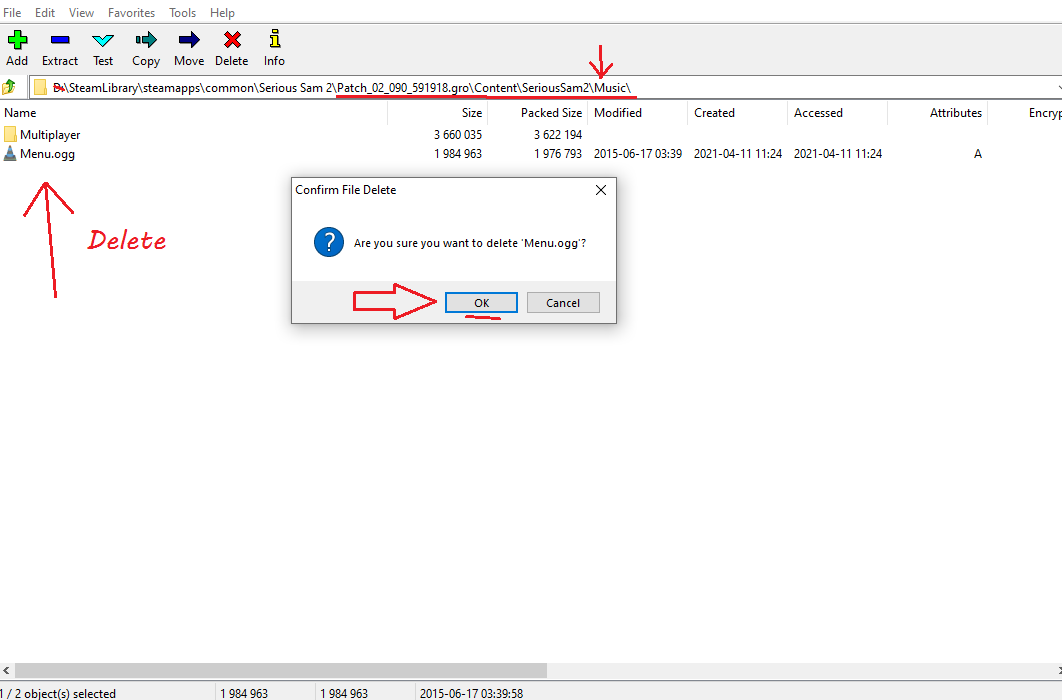
Task: Sort files by Name column header
Action: [x=20, y=113]
